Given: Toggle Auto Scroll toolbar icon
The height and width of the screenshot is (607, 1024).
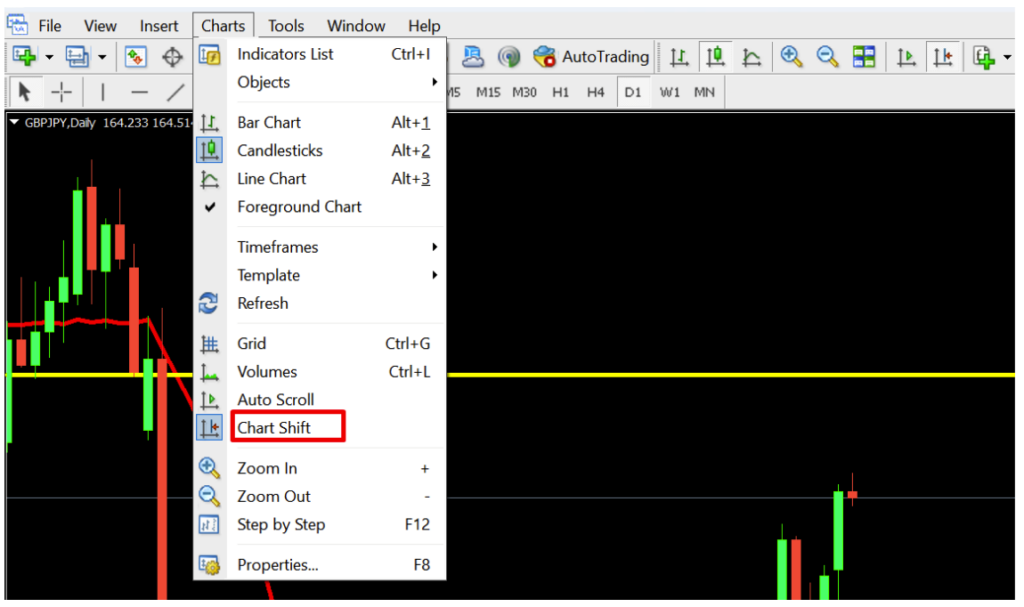Looking at the screenshot, I should pos(906,57).
